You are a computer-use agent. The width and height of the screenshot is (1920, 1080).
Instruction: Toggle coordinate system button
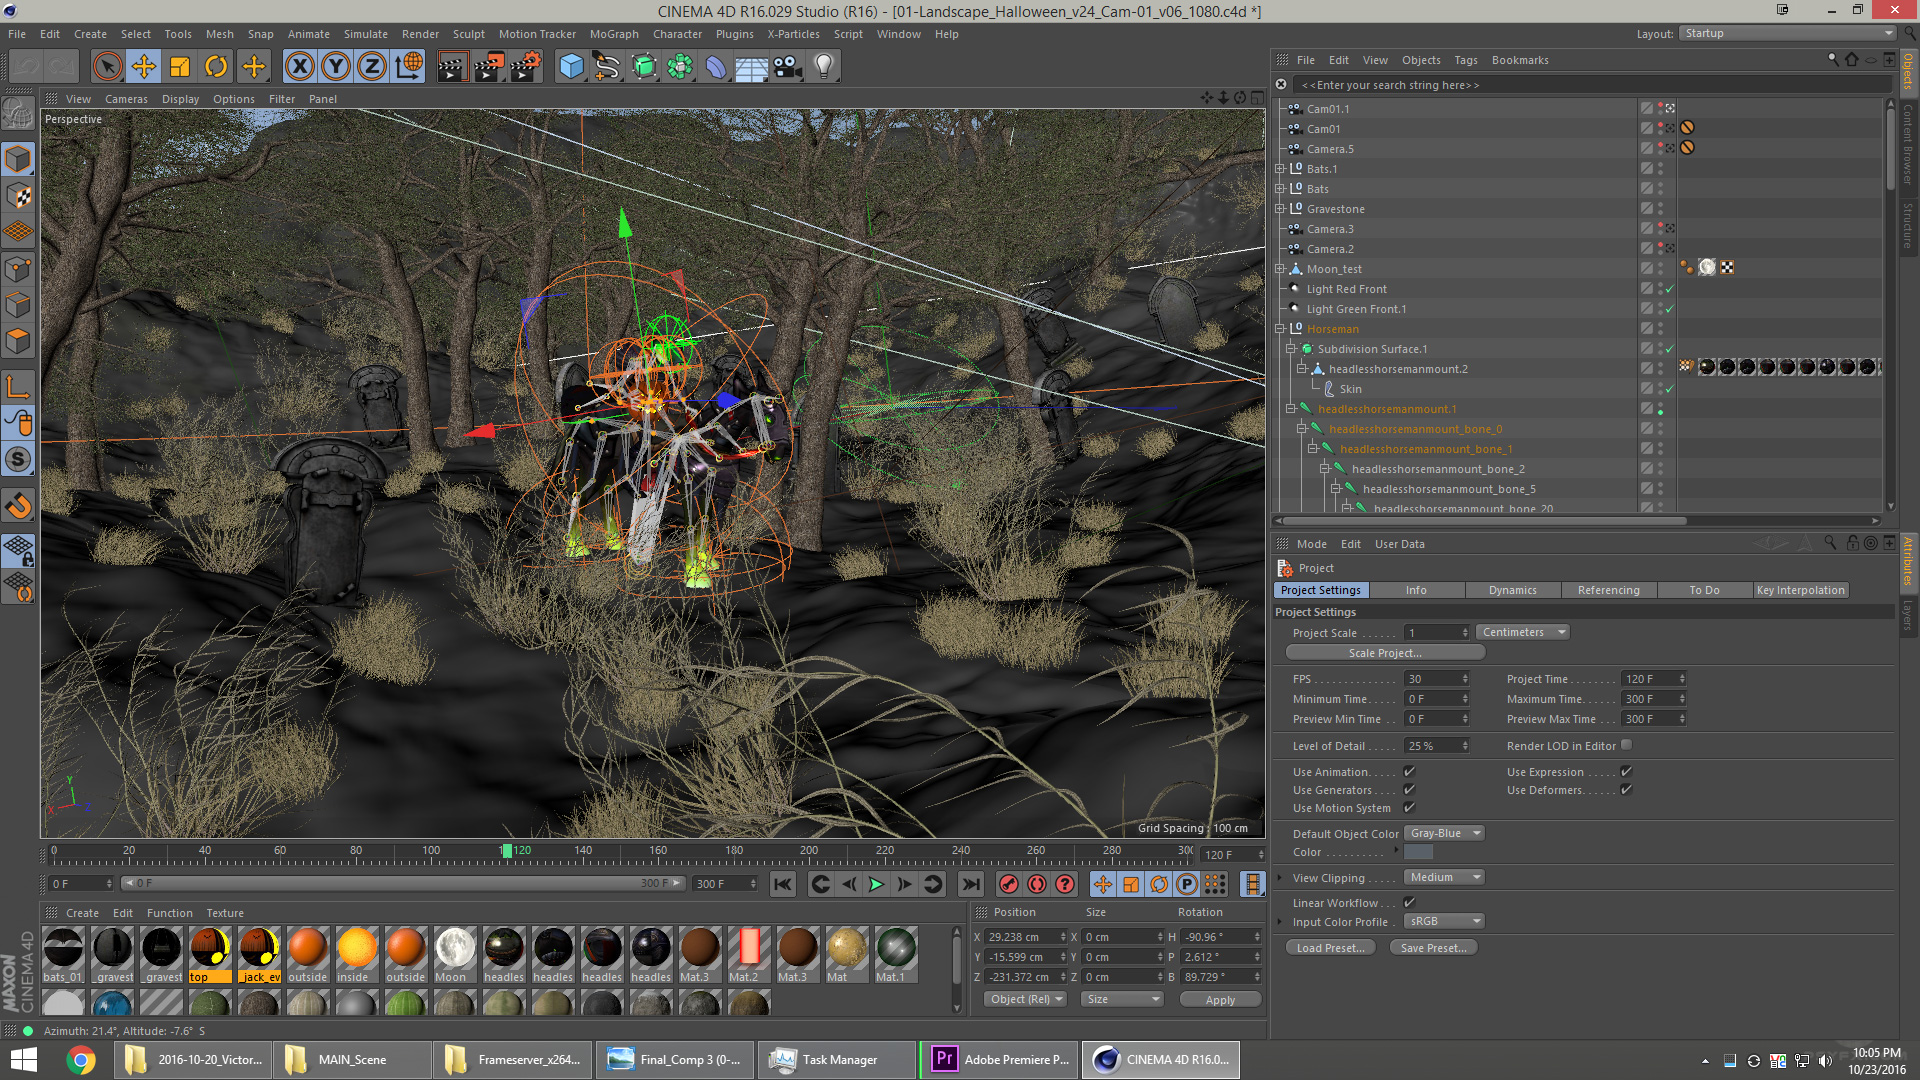[x=409, y=67]
